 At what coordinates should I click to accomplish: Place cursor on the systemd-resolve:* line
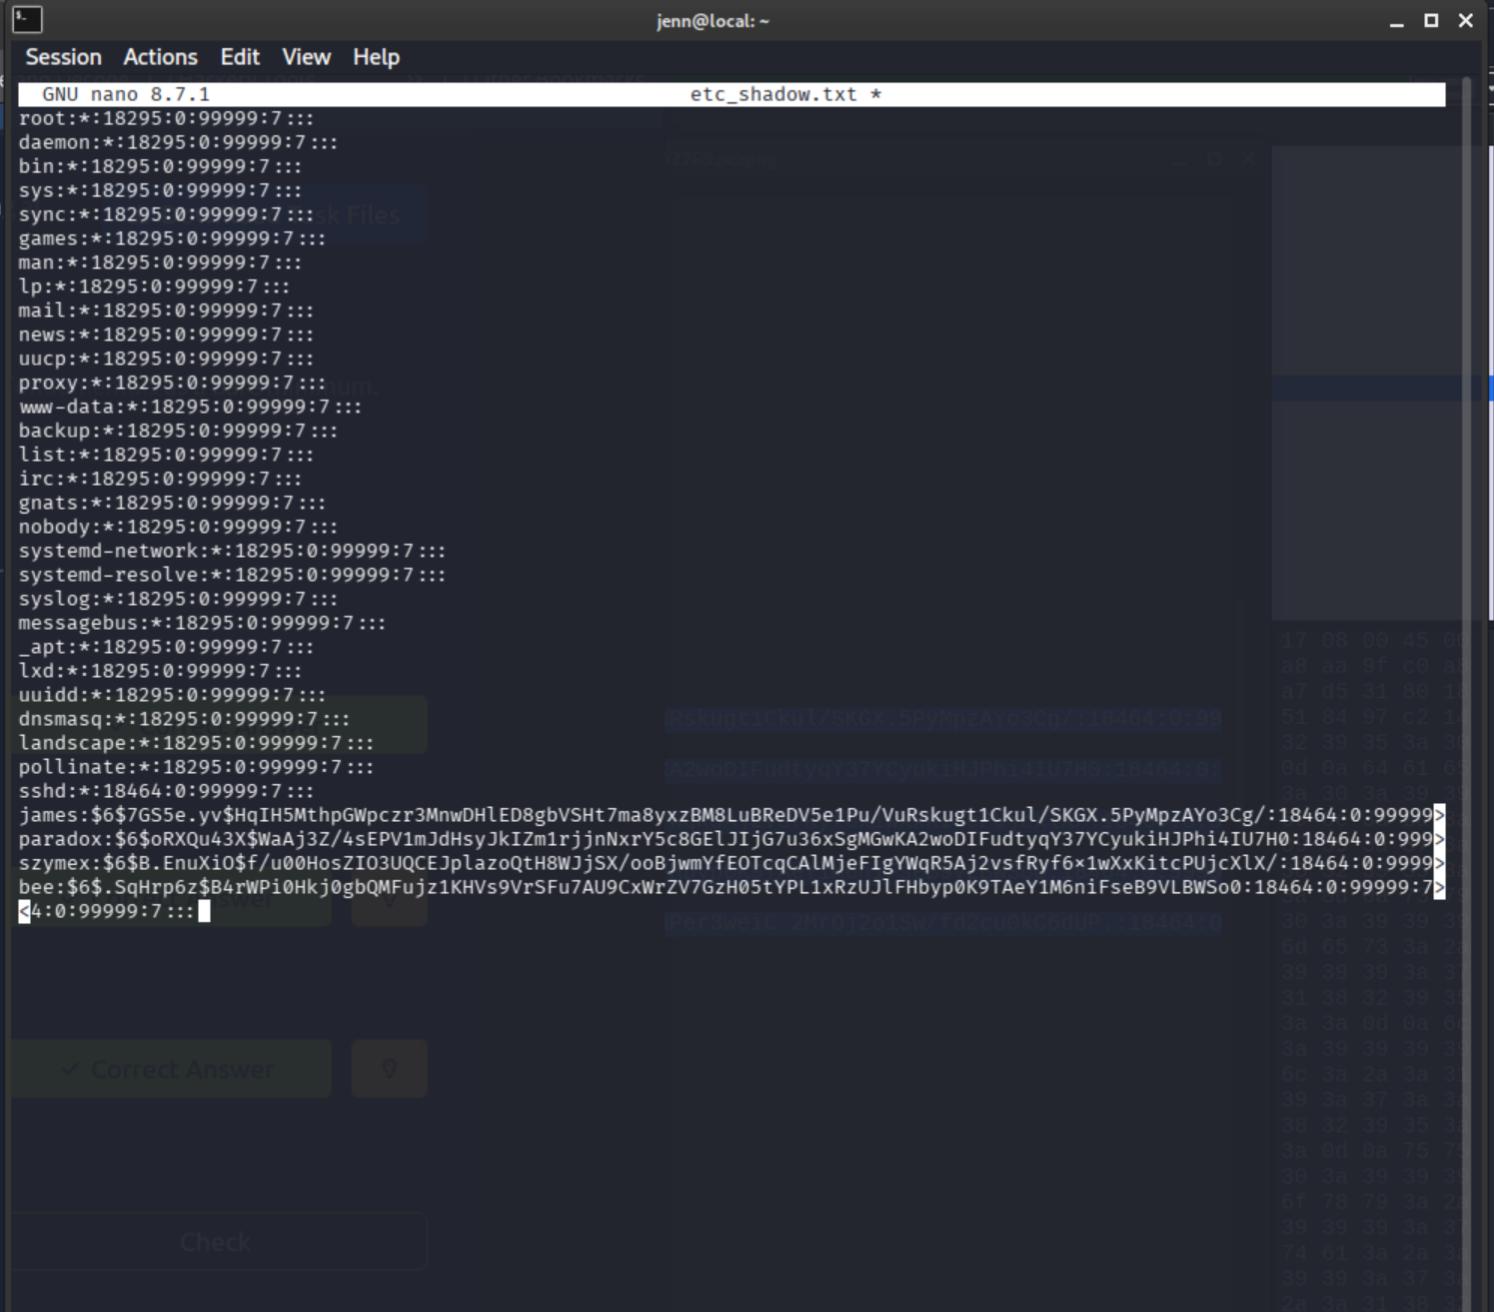pyautogui.click(x=232, y=574)
